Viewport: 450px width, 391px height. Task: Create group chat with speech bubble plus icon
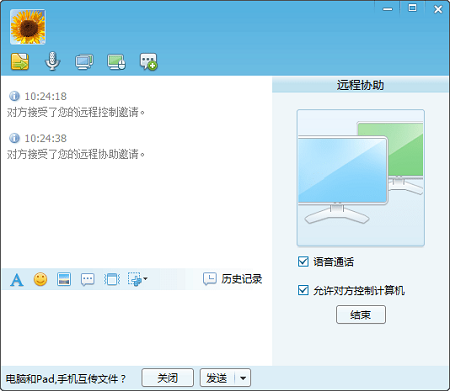(149, 62)
